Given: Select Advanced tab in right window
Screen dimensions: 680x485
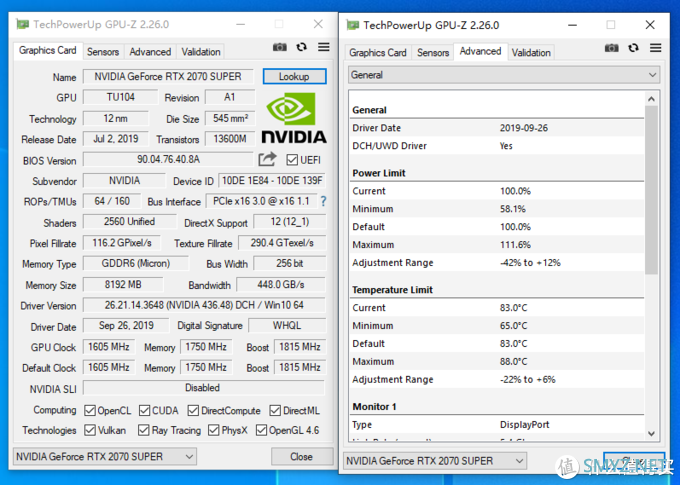Looking at the screenshot, I should (481, 51).
